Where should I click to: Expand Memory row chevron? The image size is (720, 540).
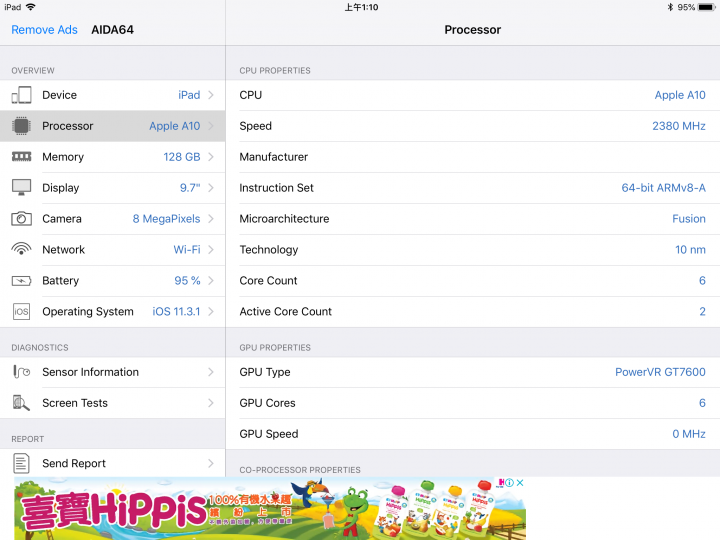point(211,157)
